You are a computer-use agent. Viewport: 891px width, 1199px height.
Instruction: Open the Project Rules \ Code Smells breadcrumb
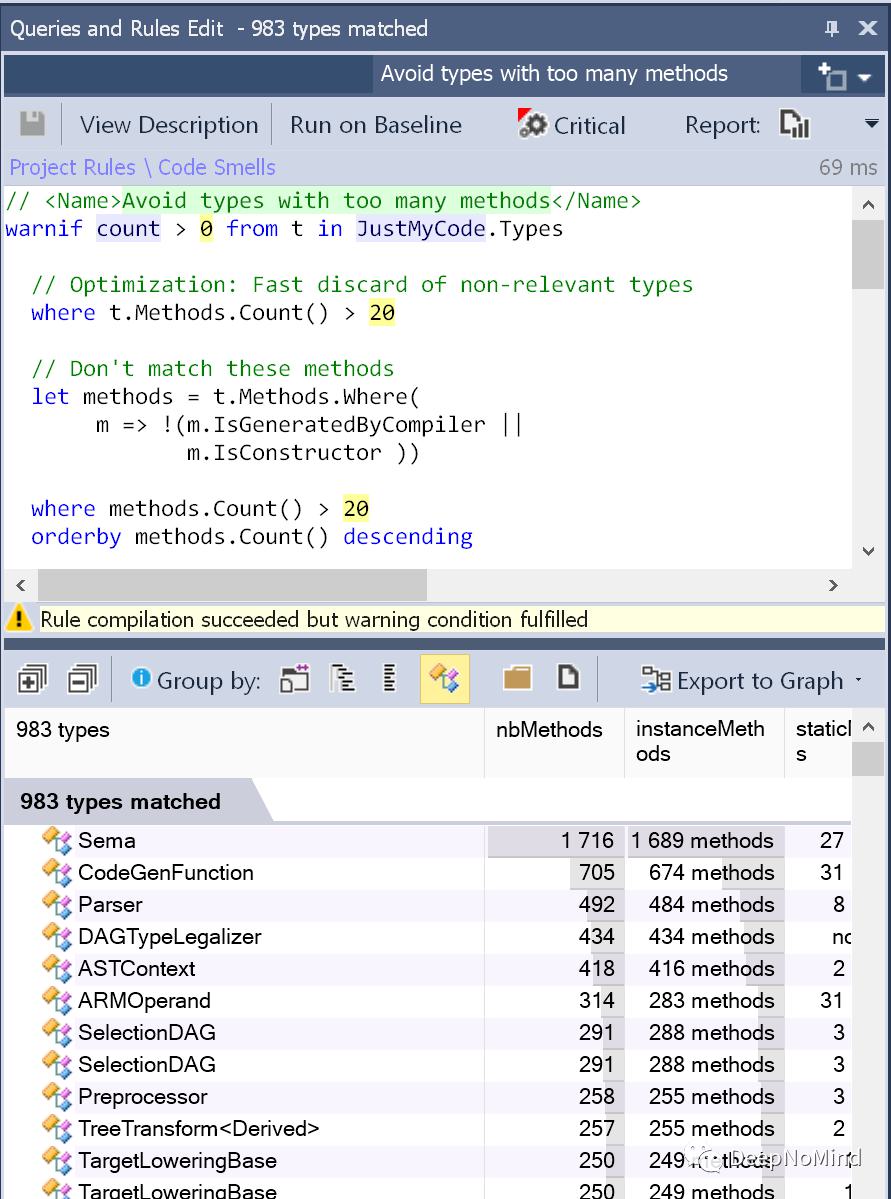143,167
